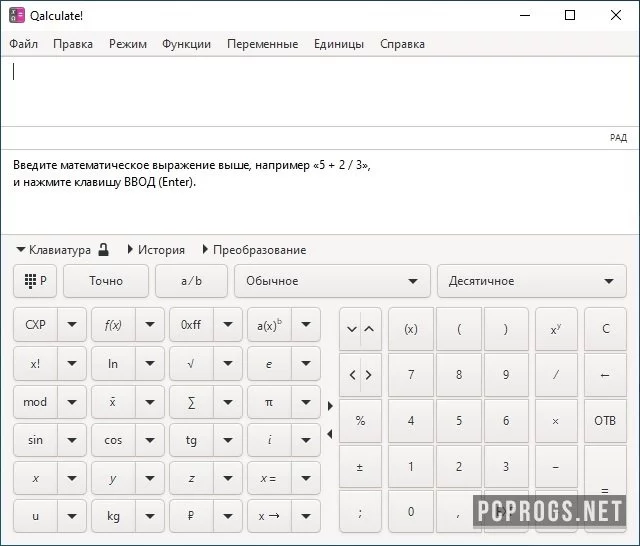The width and height of the screenshot is (640, 546).
Task: Toggle the a/b fraction mode button
Action: click(x=191, y=281)
